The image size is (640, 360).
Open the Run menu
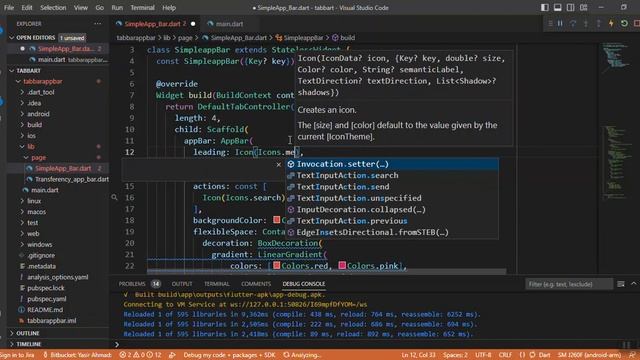point(117,7)
